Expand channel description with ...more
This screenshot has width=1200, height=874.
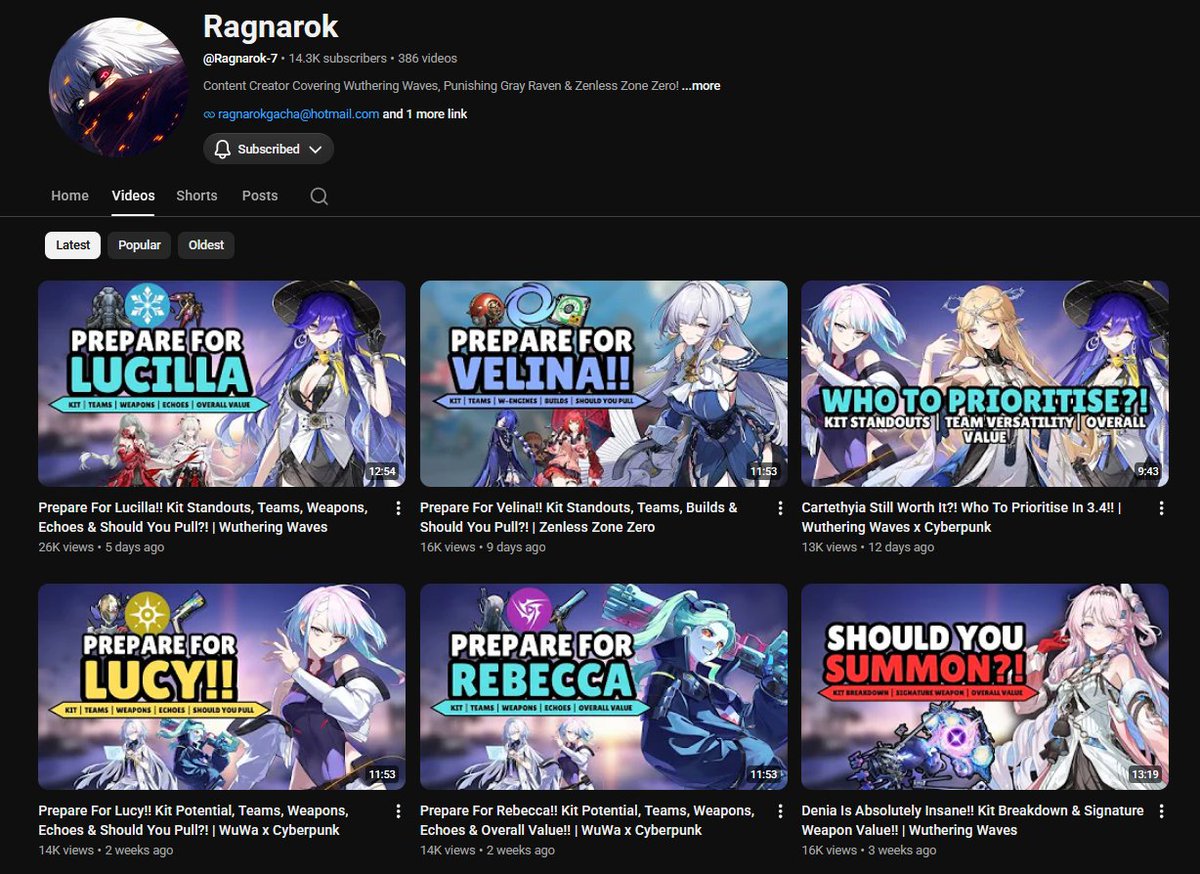[x=701, y=86]
